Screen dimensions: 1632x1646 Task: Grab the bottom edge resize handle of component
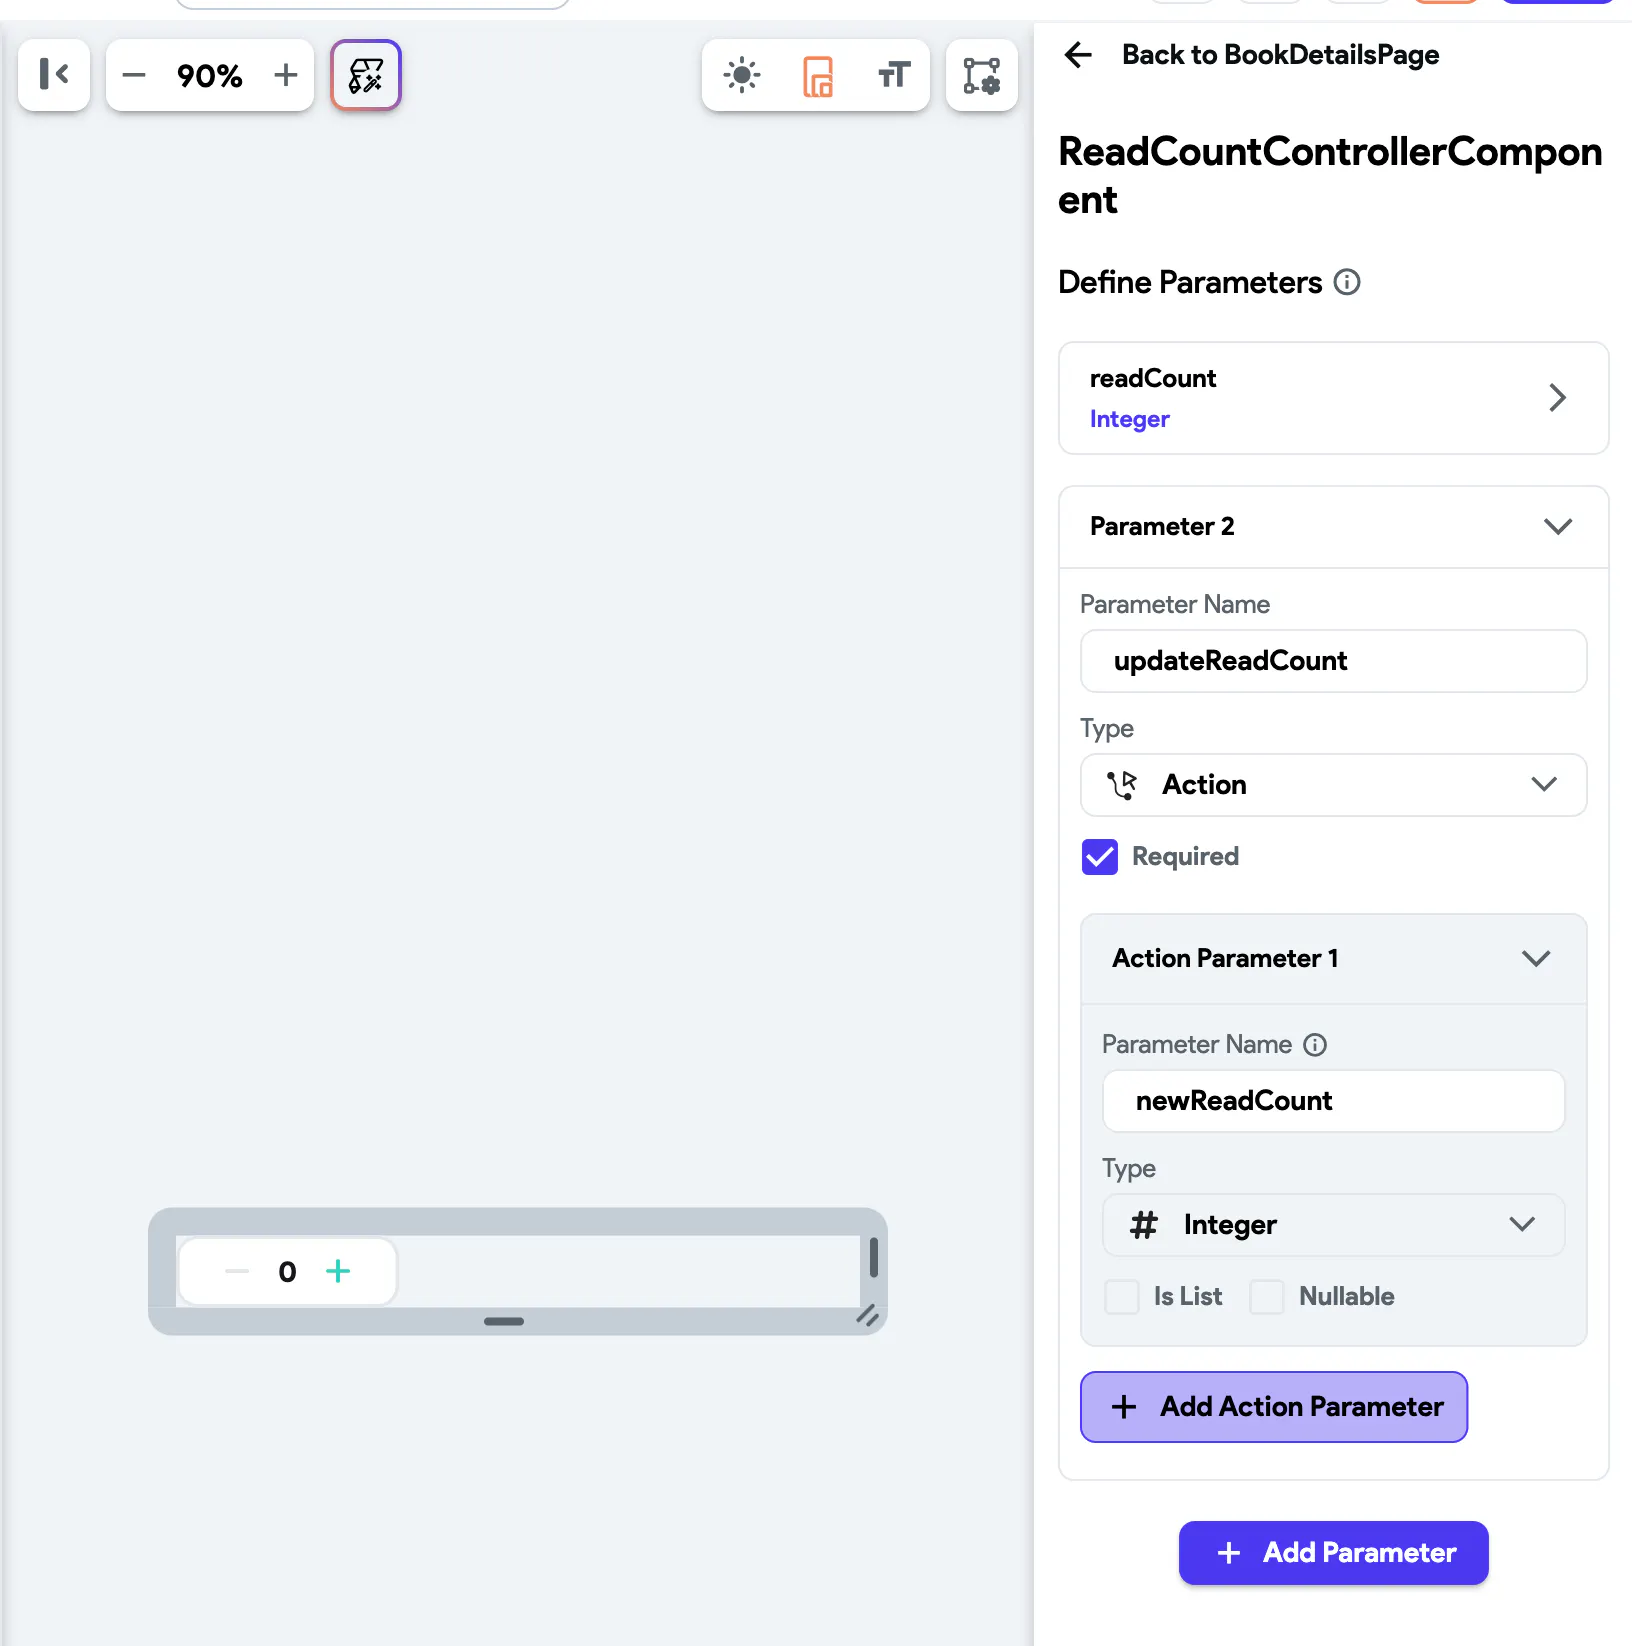click(x=504, y=1322)
